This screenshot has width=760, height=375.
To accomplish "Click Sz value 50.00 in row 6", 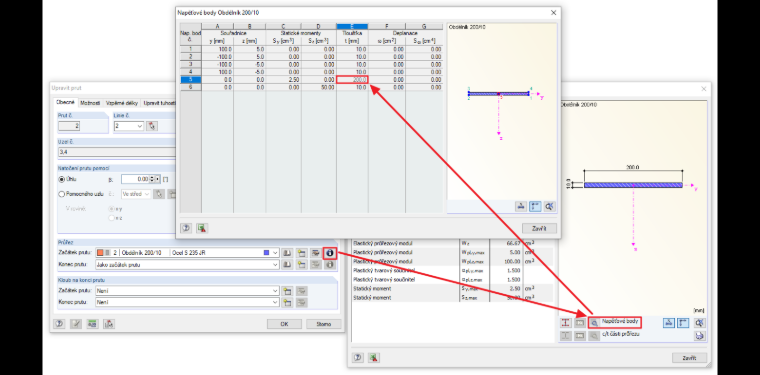I will click(x=319, y=87).
